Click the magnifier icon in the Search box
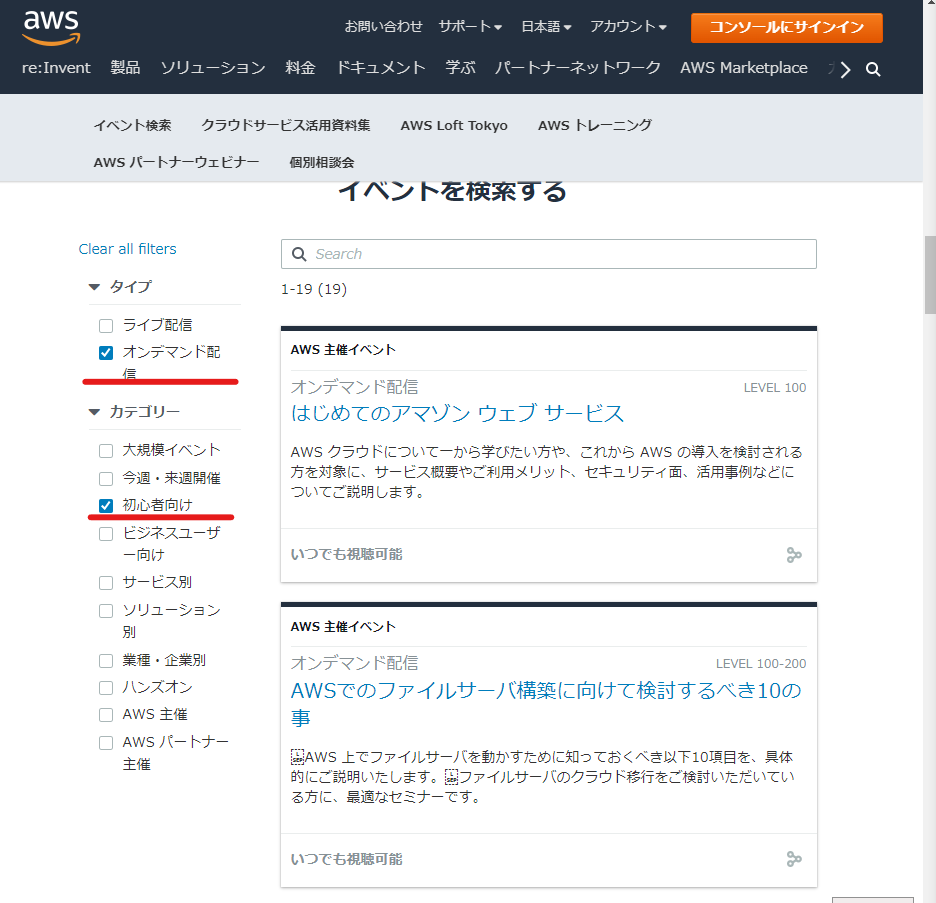936x903 pixels. coord(299,254)
